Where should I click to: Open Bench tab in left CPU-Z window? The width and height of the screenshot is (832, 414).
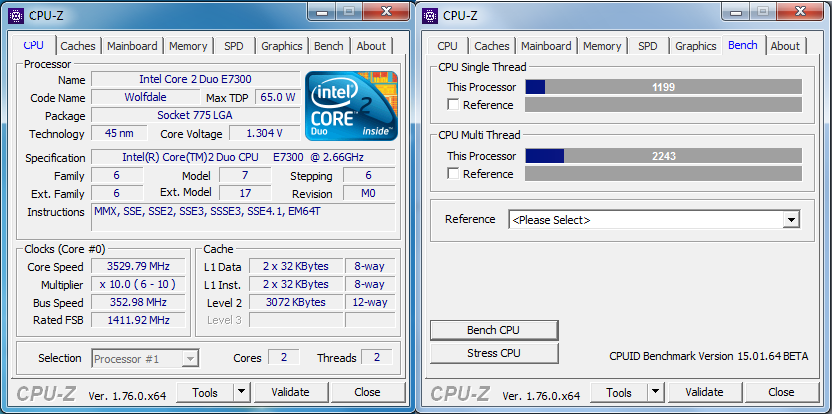pos(328,46)
